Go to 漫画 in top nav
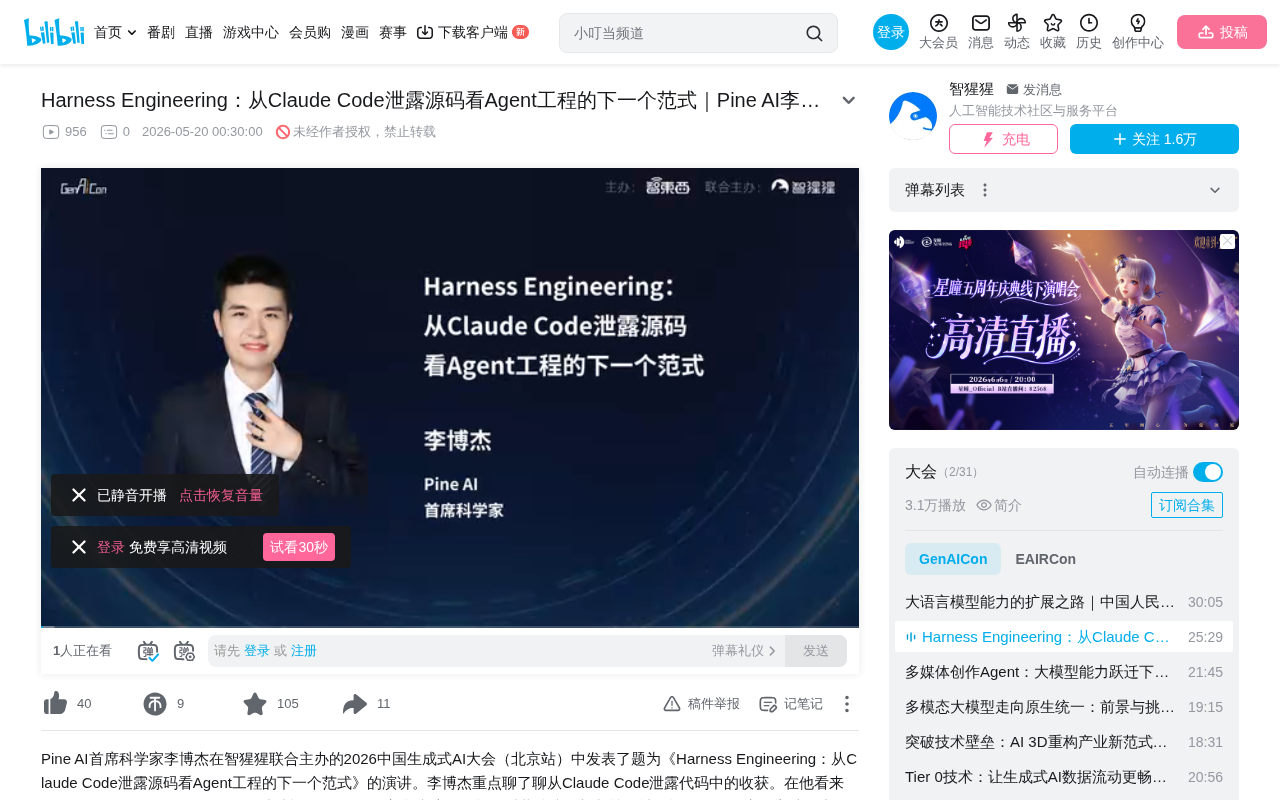 (355, 32)
